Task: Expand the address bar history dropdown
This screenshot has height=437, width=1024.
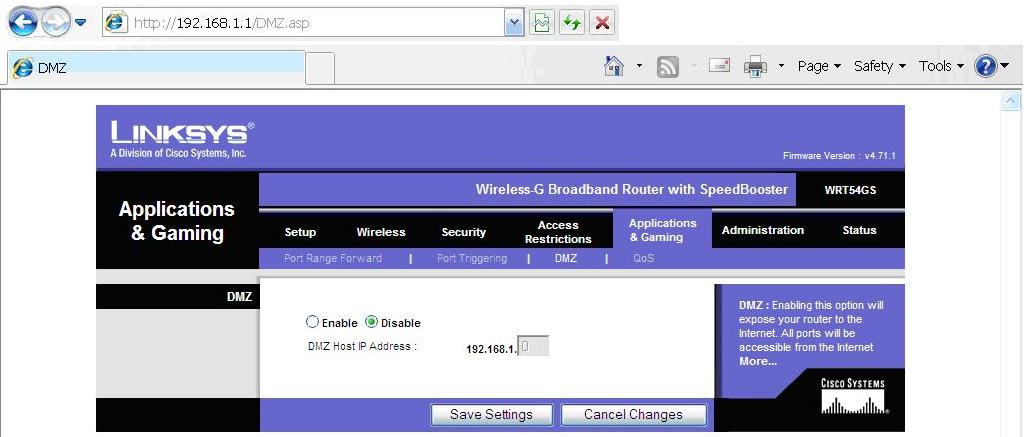Action: 515,24
